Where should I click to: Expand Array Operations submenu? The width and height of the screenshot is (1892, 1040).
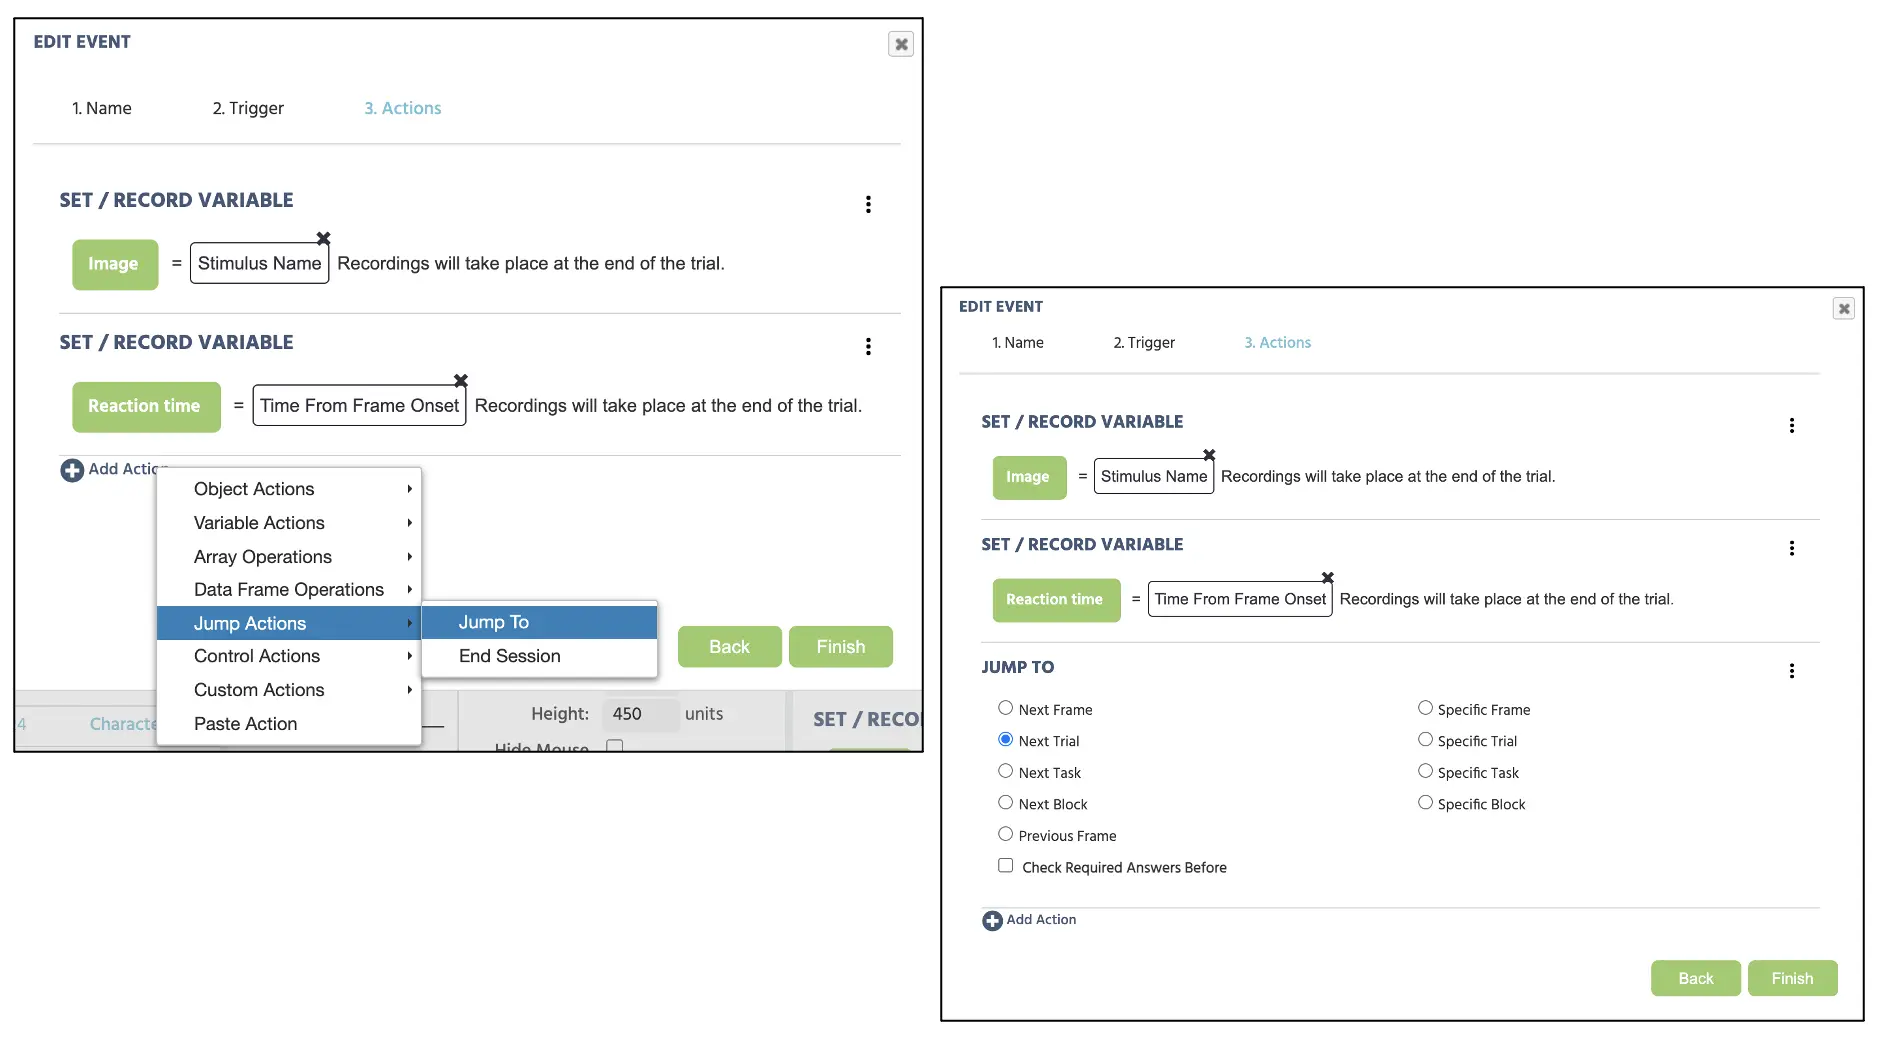(289, 557)
